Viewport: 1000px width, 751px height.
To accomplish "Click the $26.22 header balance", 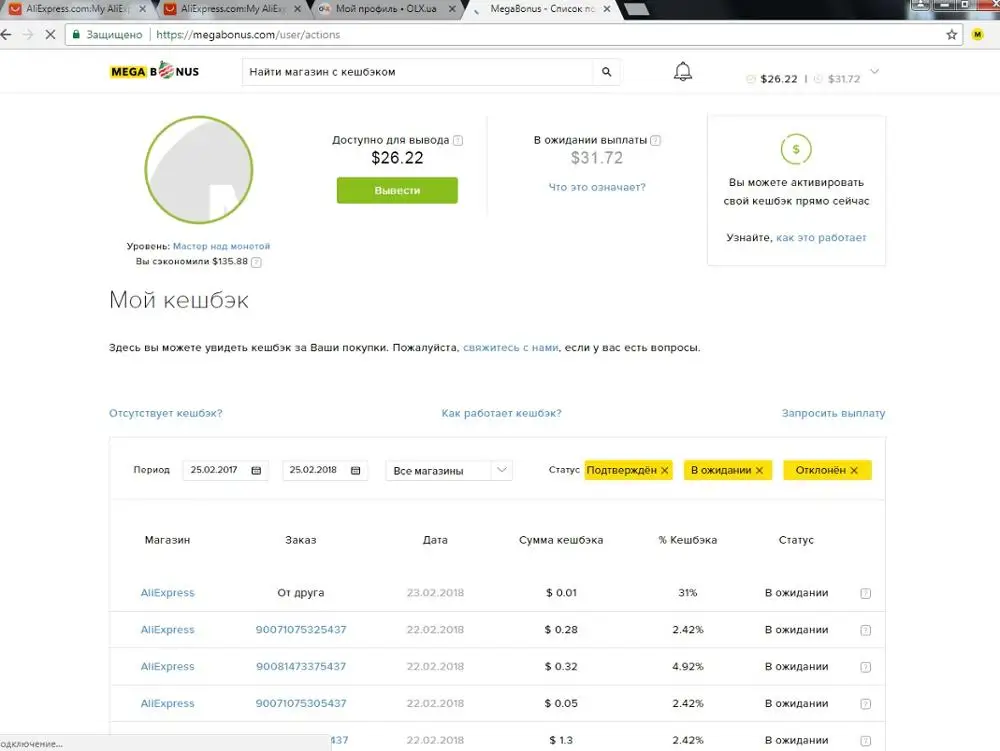I will tap(779, 79).
